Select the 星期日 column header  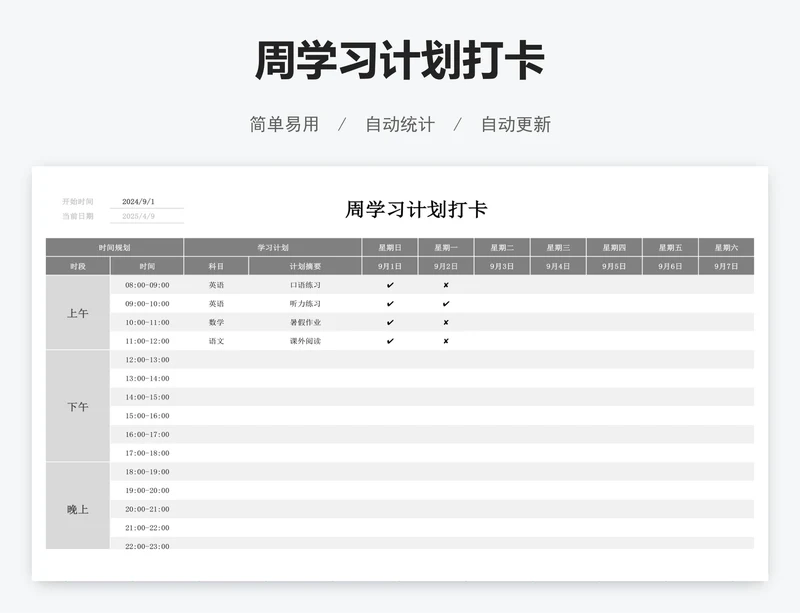point(390,248)
